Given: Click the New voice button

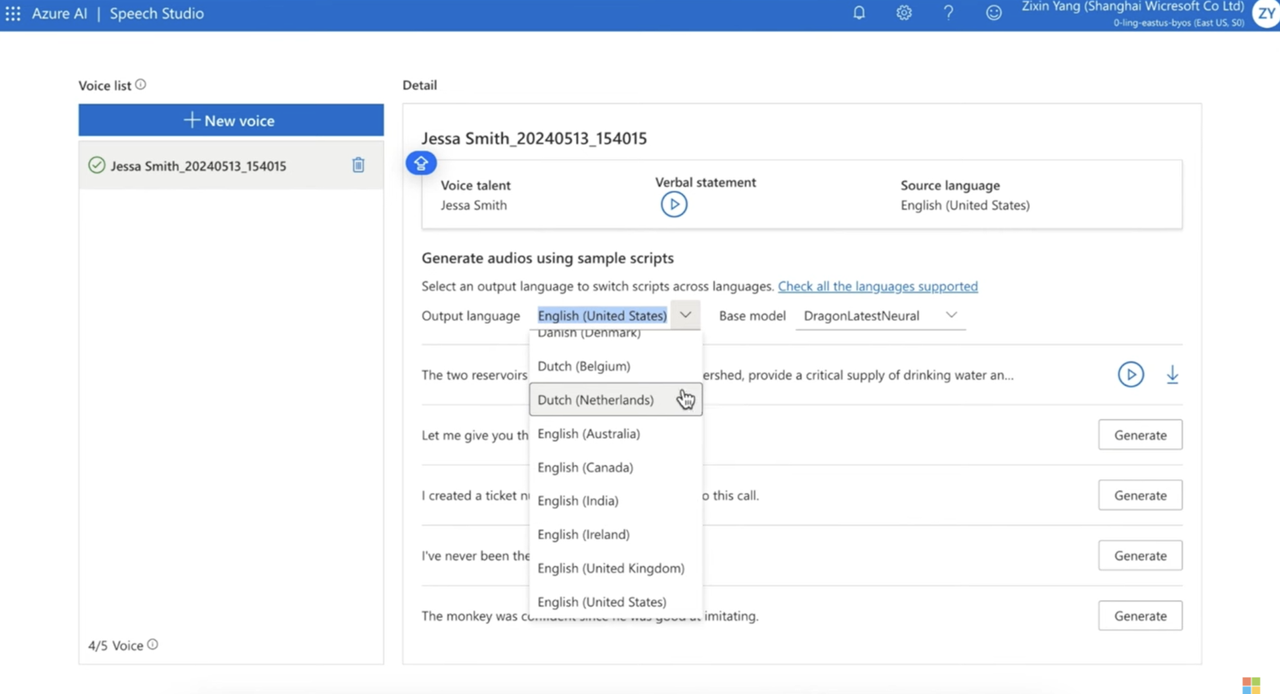Looking at the screenshot, I should tap(231, 120).
